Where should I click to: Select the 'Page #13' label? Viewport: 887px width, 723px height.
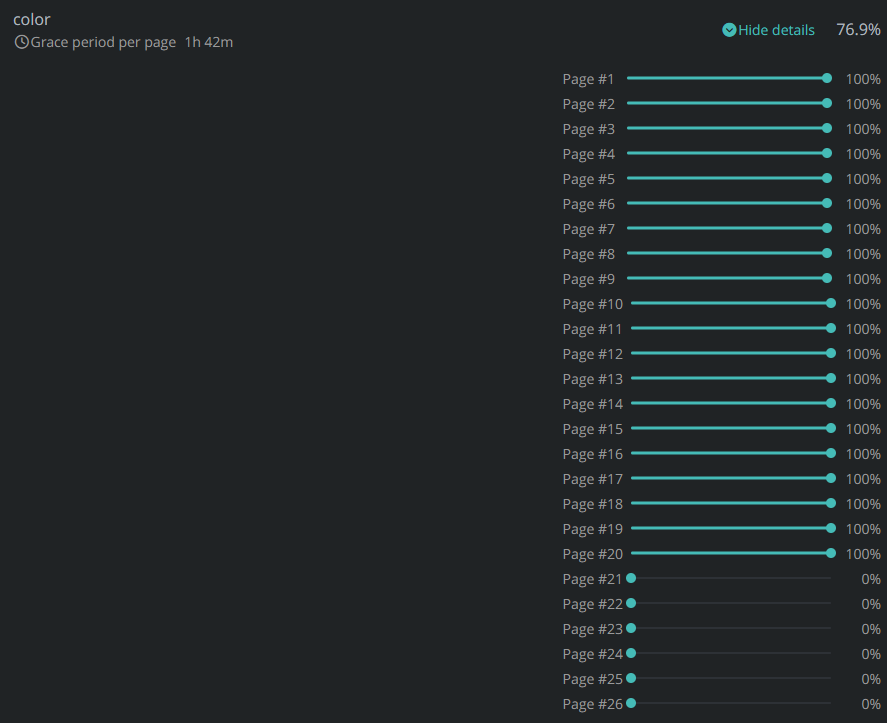click(592, 379)
